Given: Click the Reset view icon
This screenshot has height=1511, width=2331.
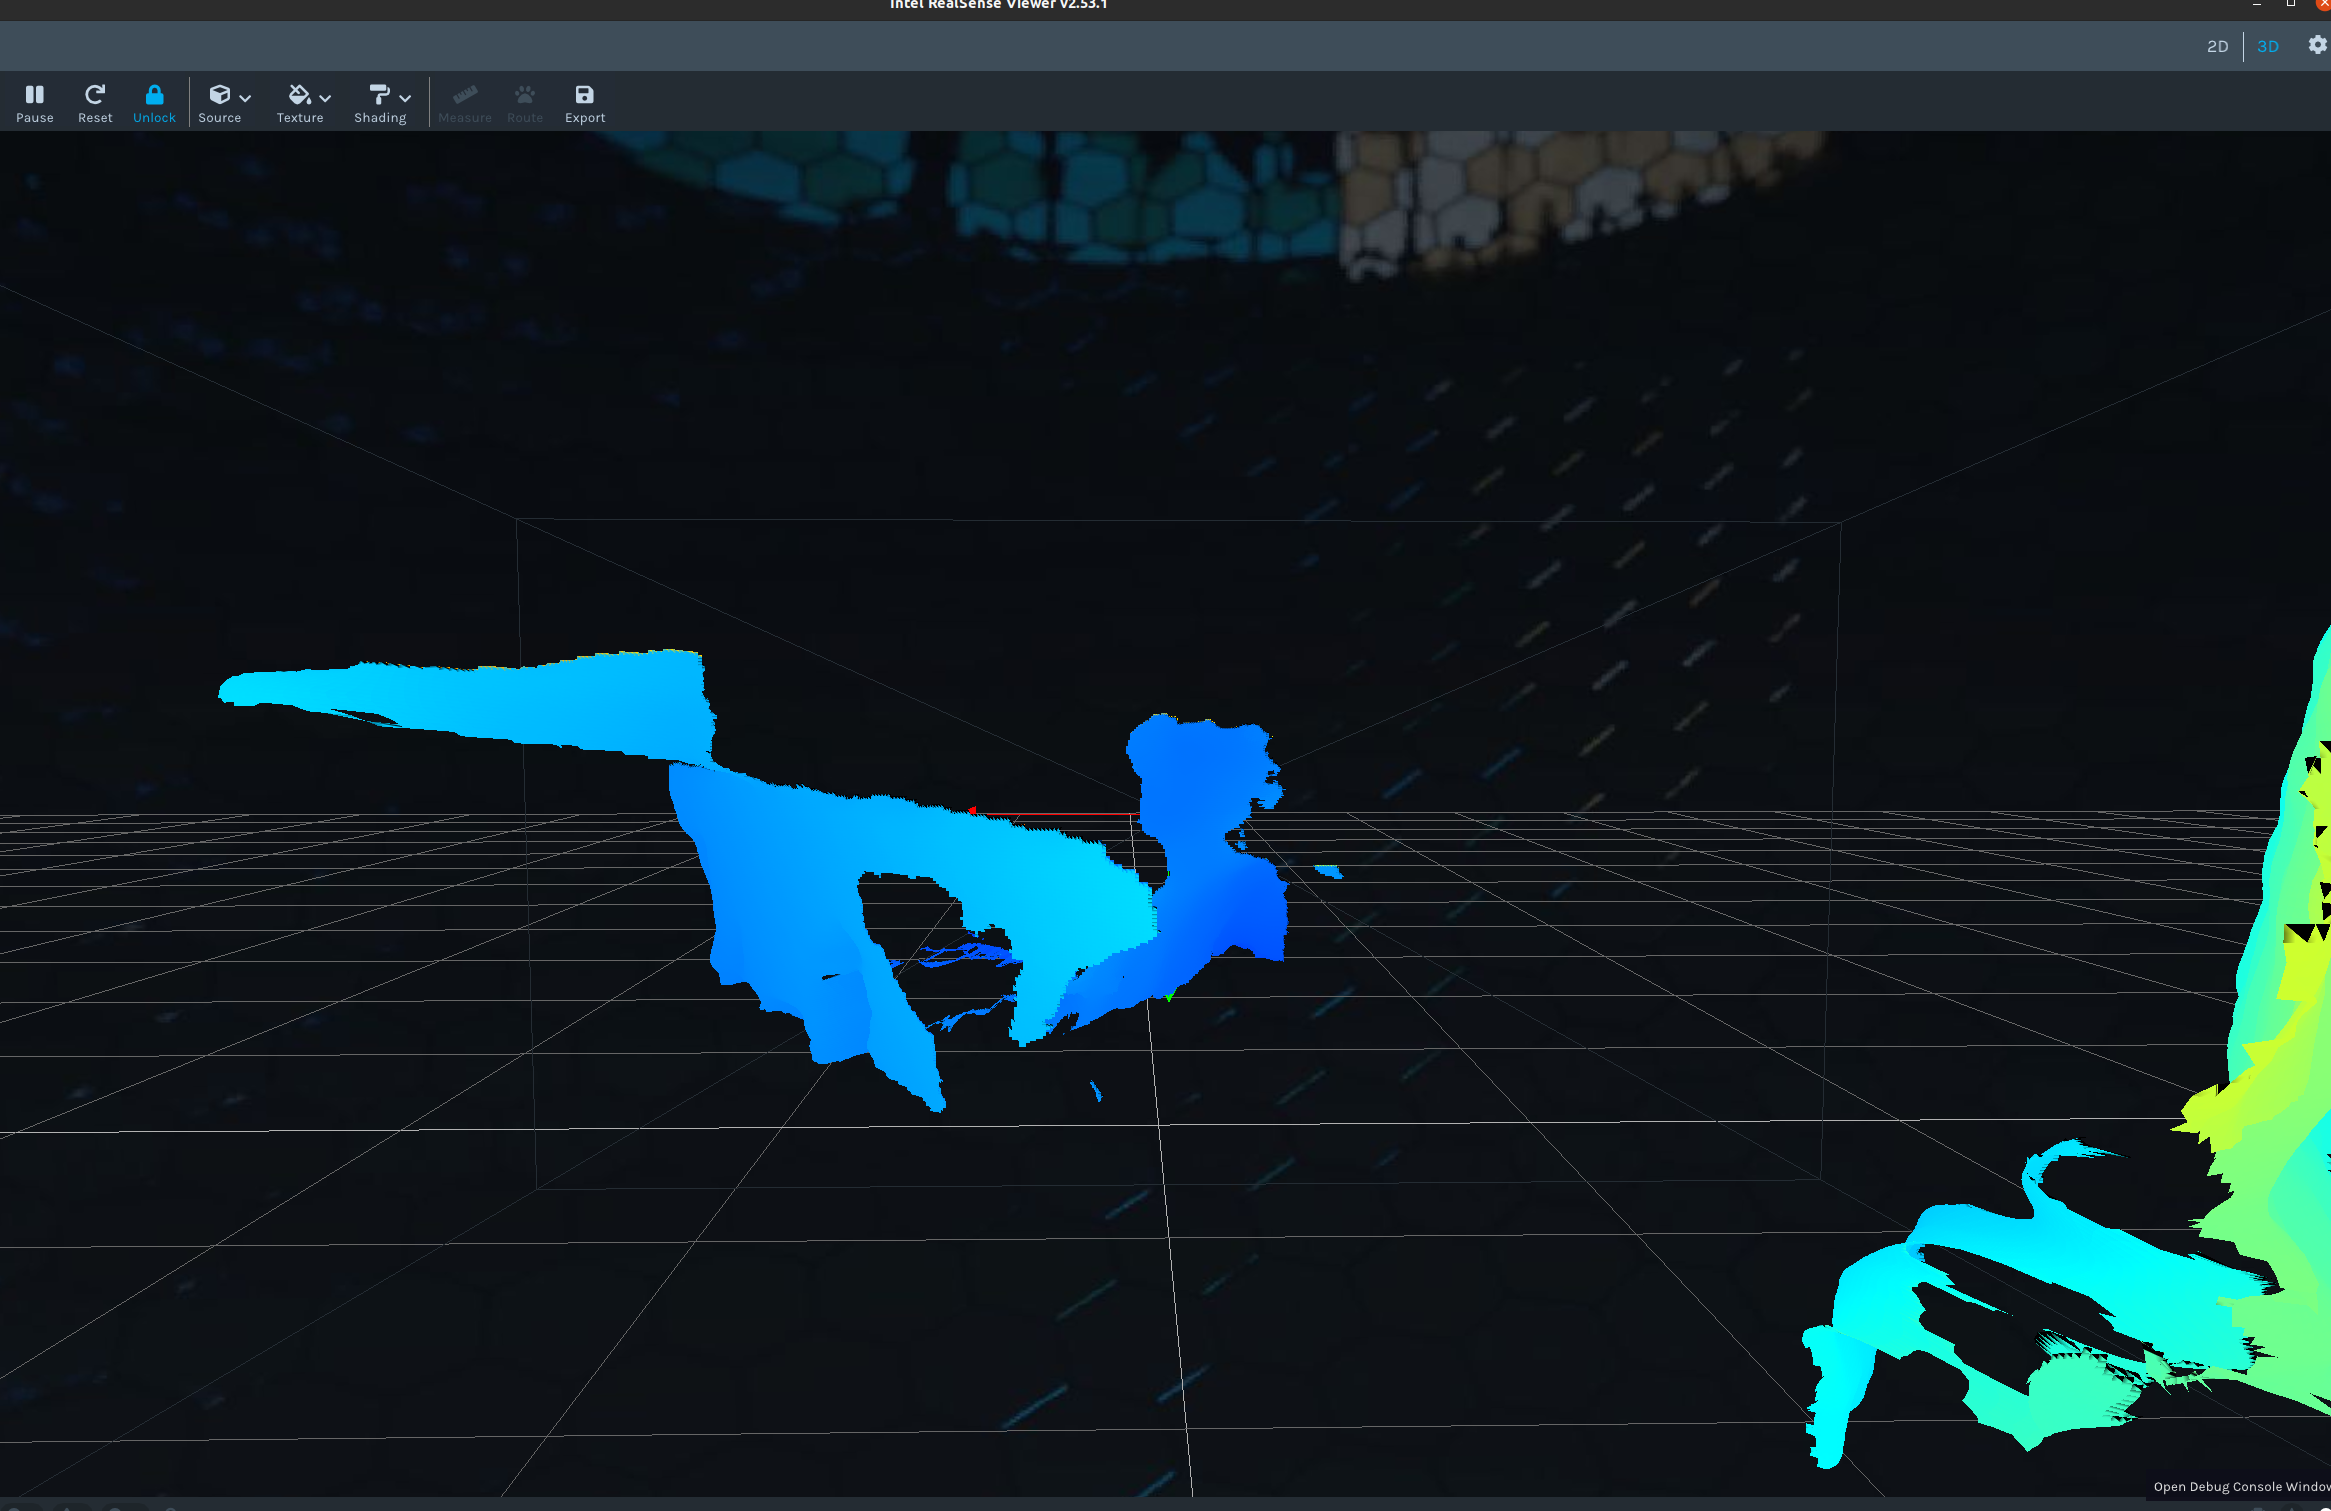Looking at the screenshot, I should click(x=95, y=95).
